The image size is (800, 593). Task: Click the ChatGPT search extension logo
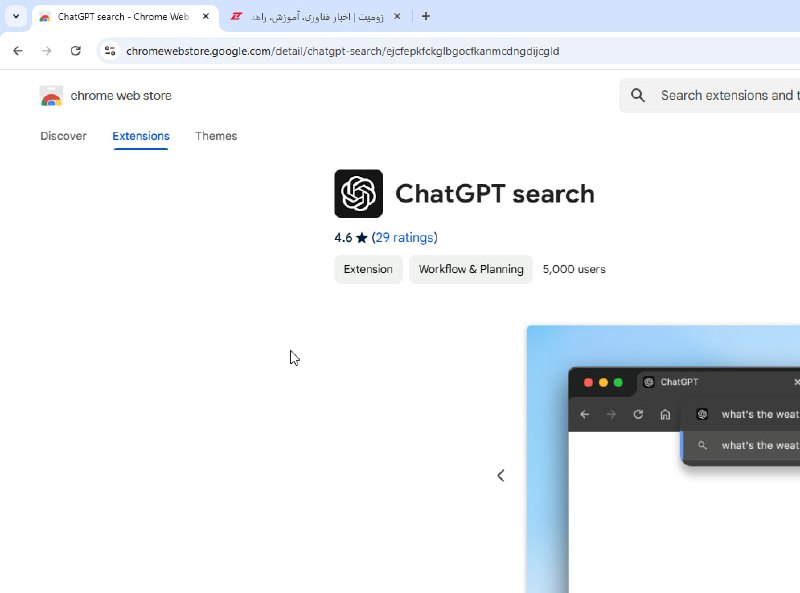click(359, 194)
